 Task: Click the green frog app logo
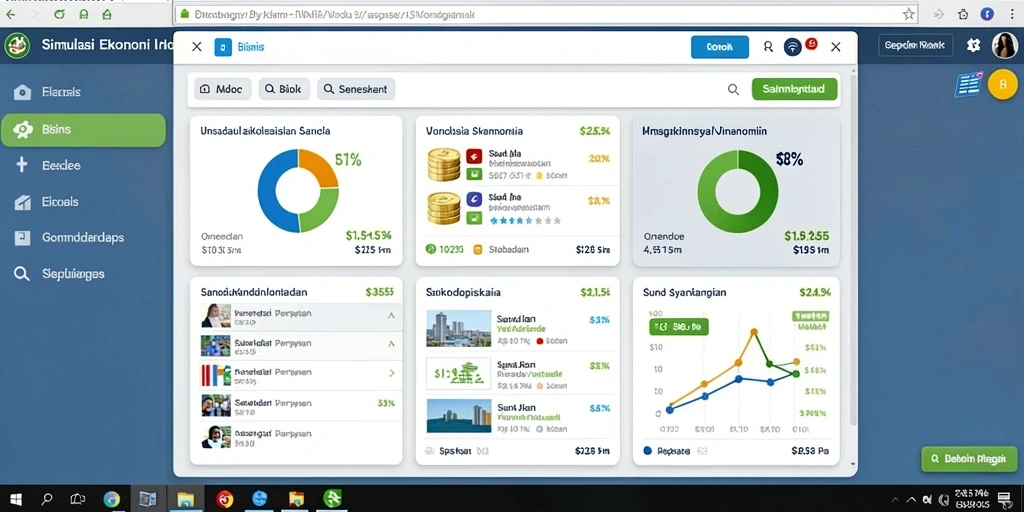pyautogui.click(x=17, y=46)
